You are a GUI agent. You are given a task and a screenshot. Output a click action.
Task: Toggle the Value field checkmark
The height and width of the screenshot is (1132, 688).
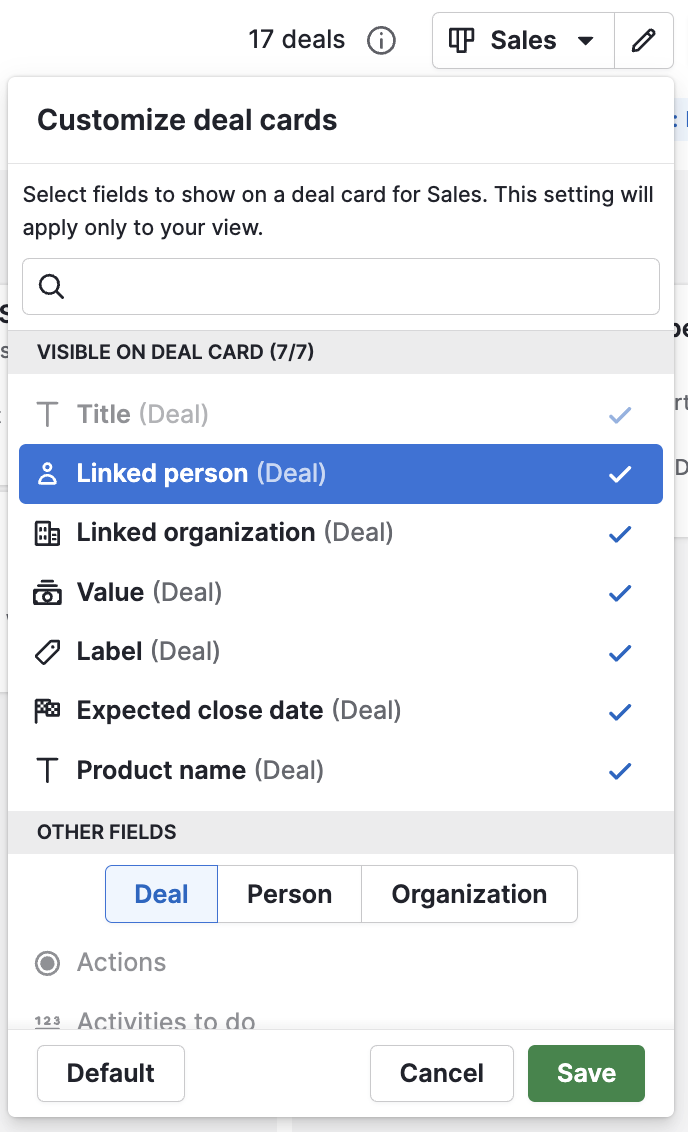[620, 593]
